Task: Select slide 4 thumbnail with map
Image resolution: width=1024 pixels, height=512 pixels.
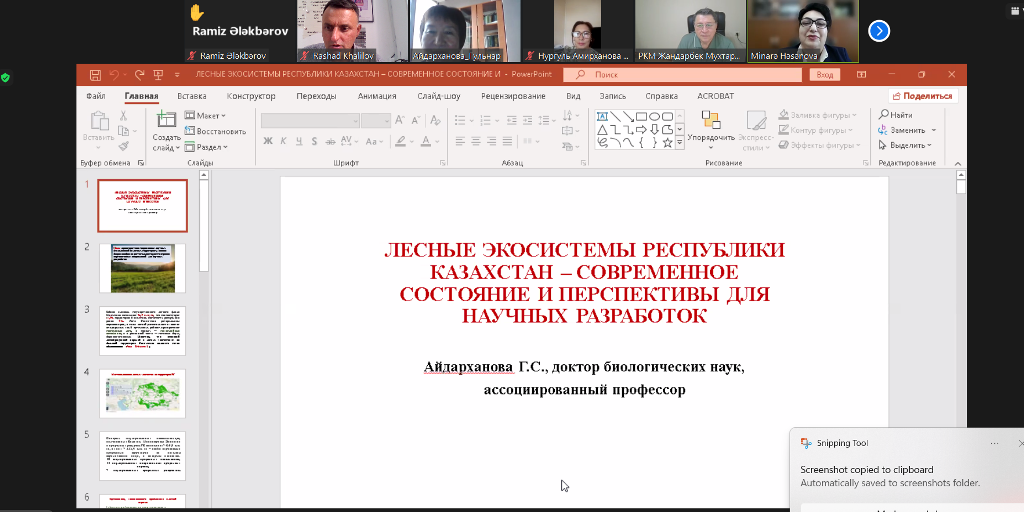Action: (x=142, y=394)
